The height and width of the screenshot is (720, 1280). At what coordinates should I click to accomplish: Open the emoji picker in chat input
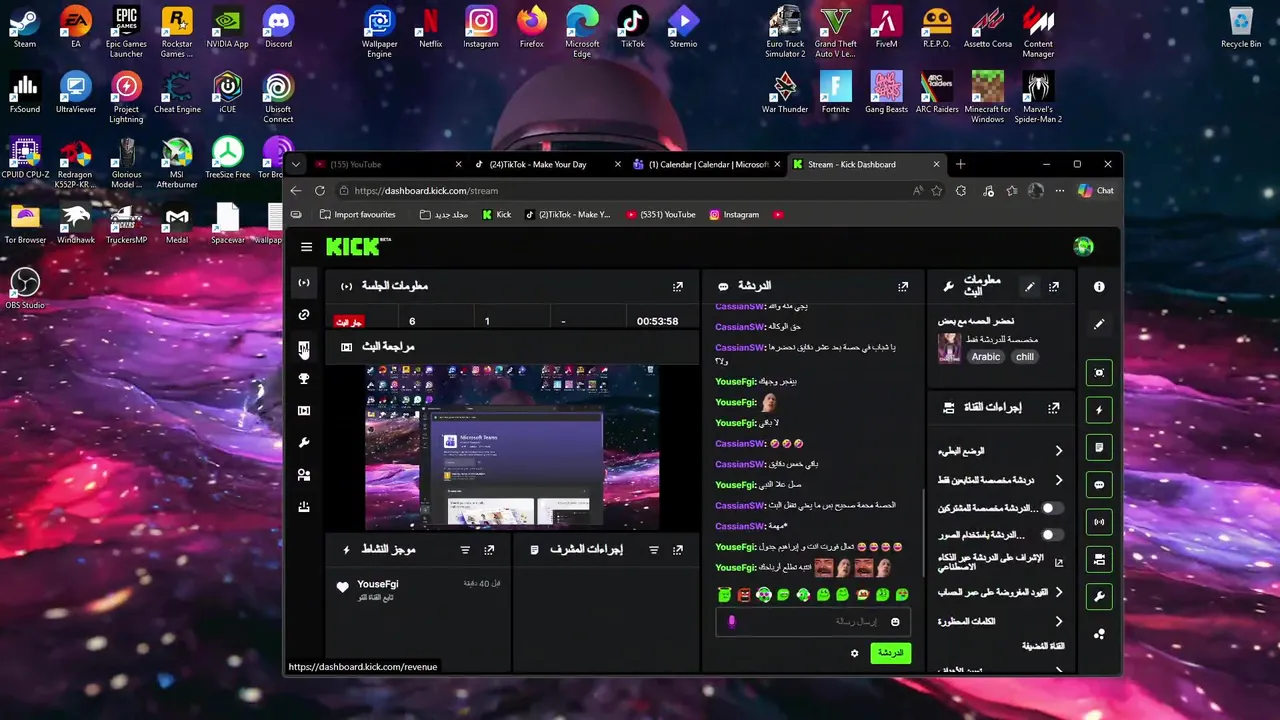click(x=895, y=622)
